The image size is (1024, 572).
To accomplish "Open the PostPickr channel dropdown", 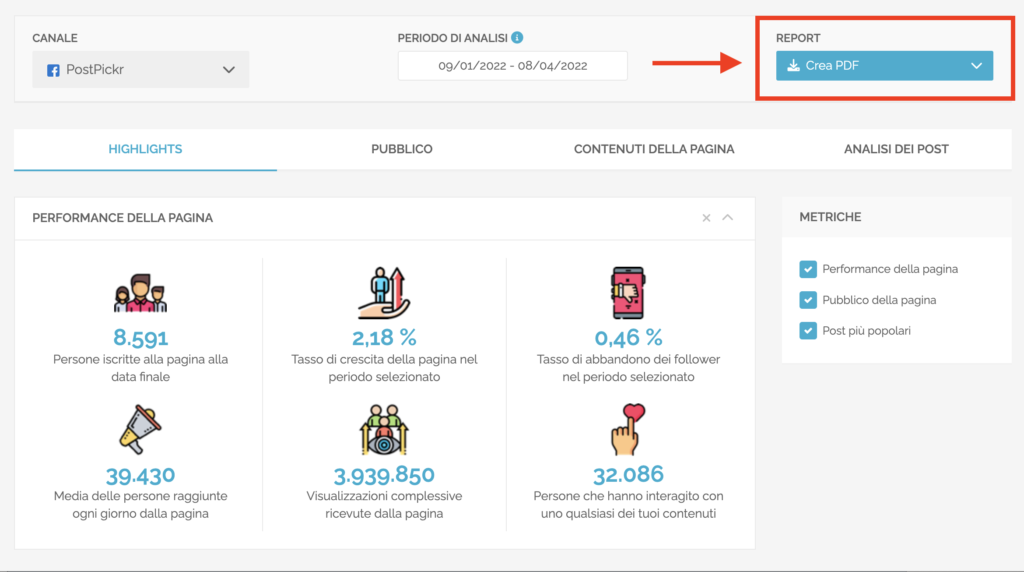I will tap(140, 69).
